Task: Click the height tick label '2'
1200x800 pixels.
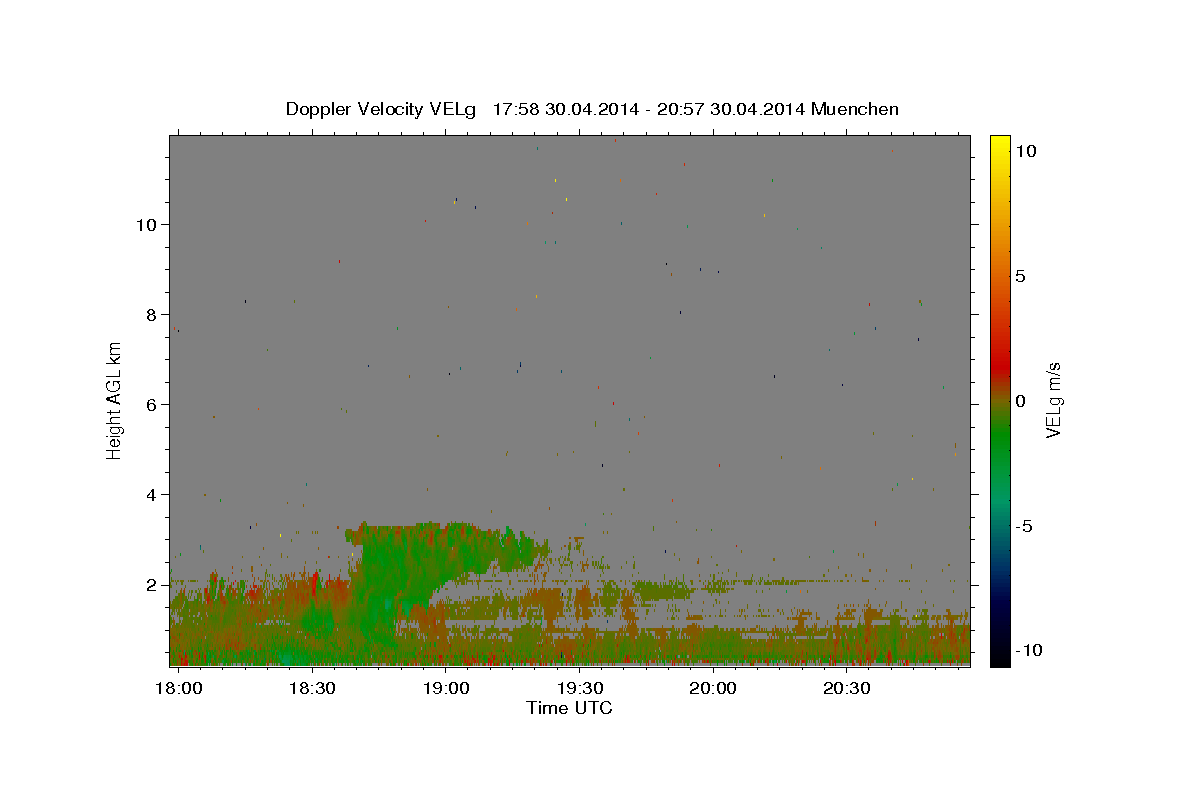Action: pos(152,585)
